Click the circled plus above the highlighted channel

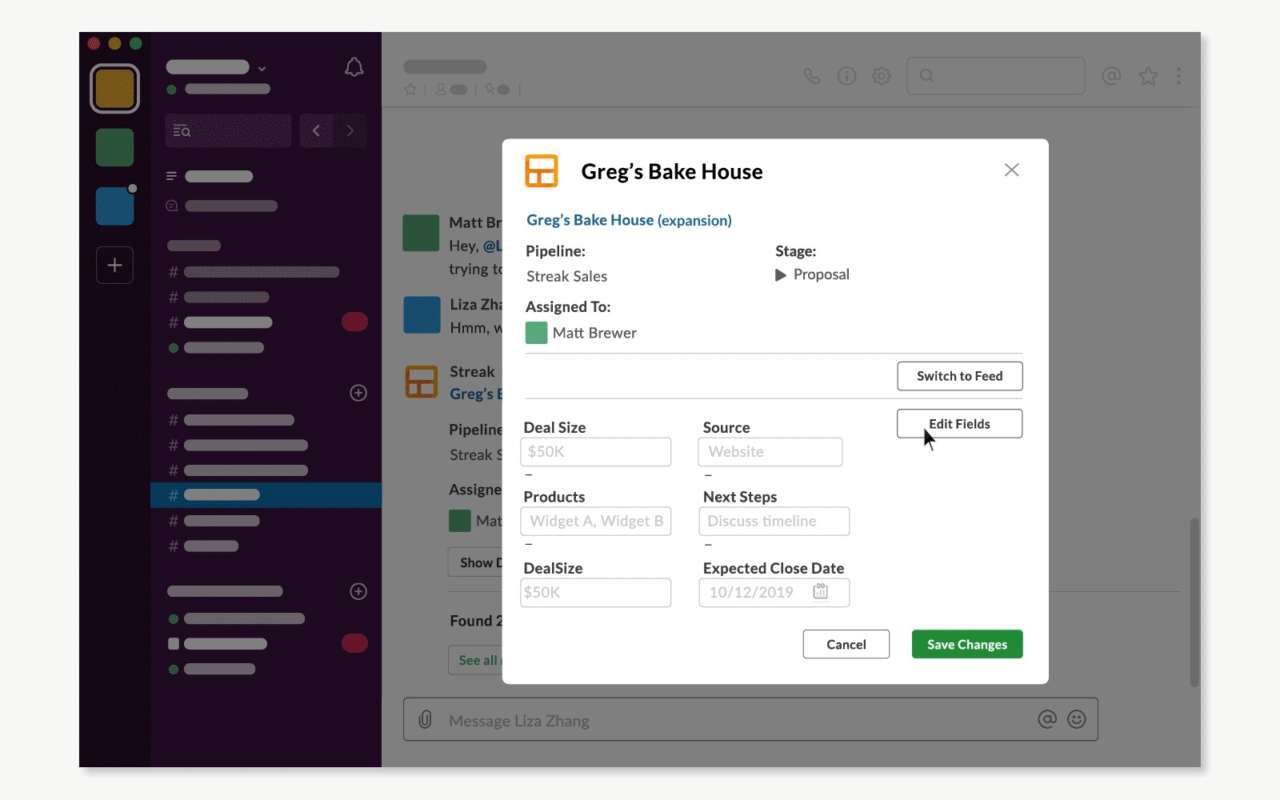358,393
